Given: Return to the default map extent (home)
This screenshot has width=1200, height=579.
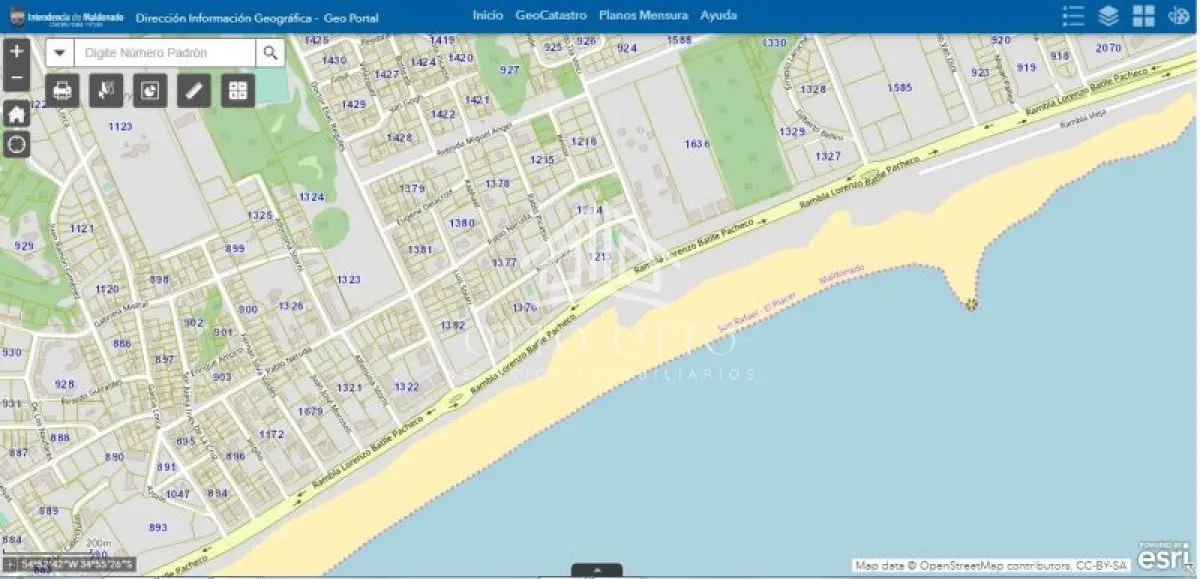Looking at the screenshot, I should click(x=16, y=114).
